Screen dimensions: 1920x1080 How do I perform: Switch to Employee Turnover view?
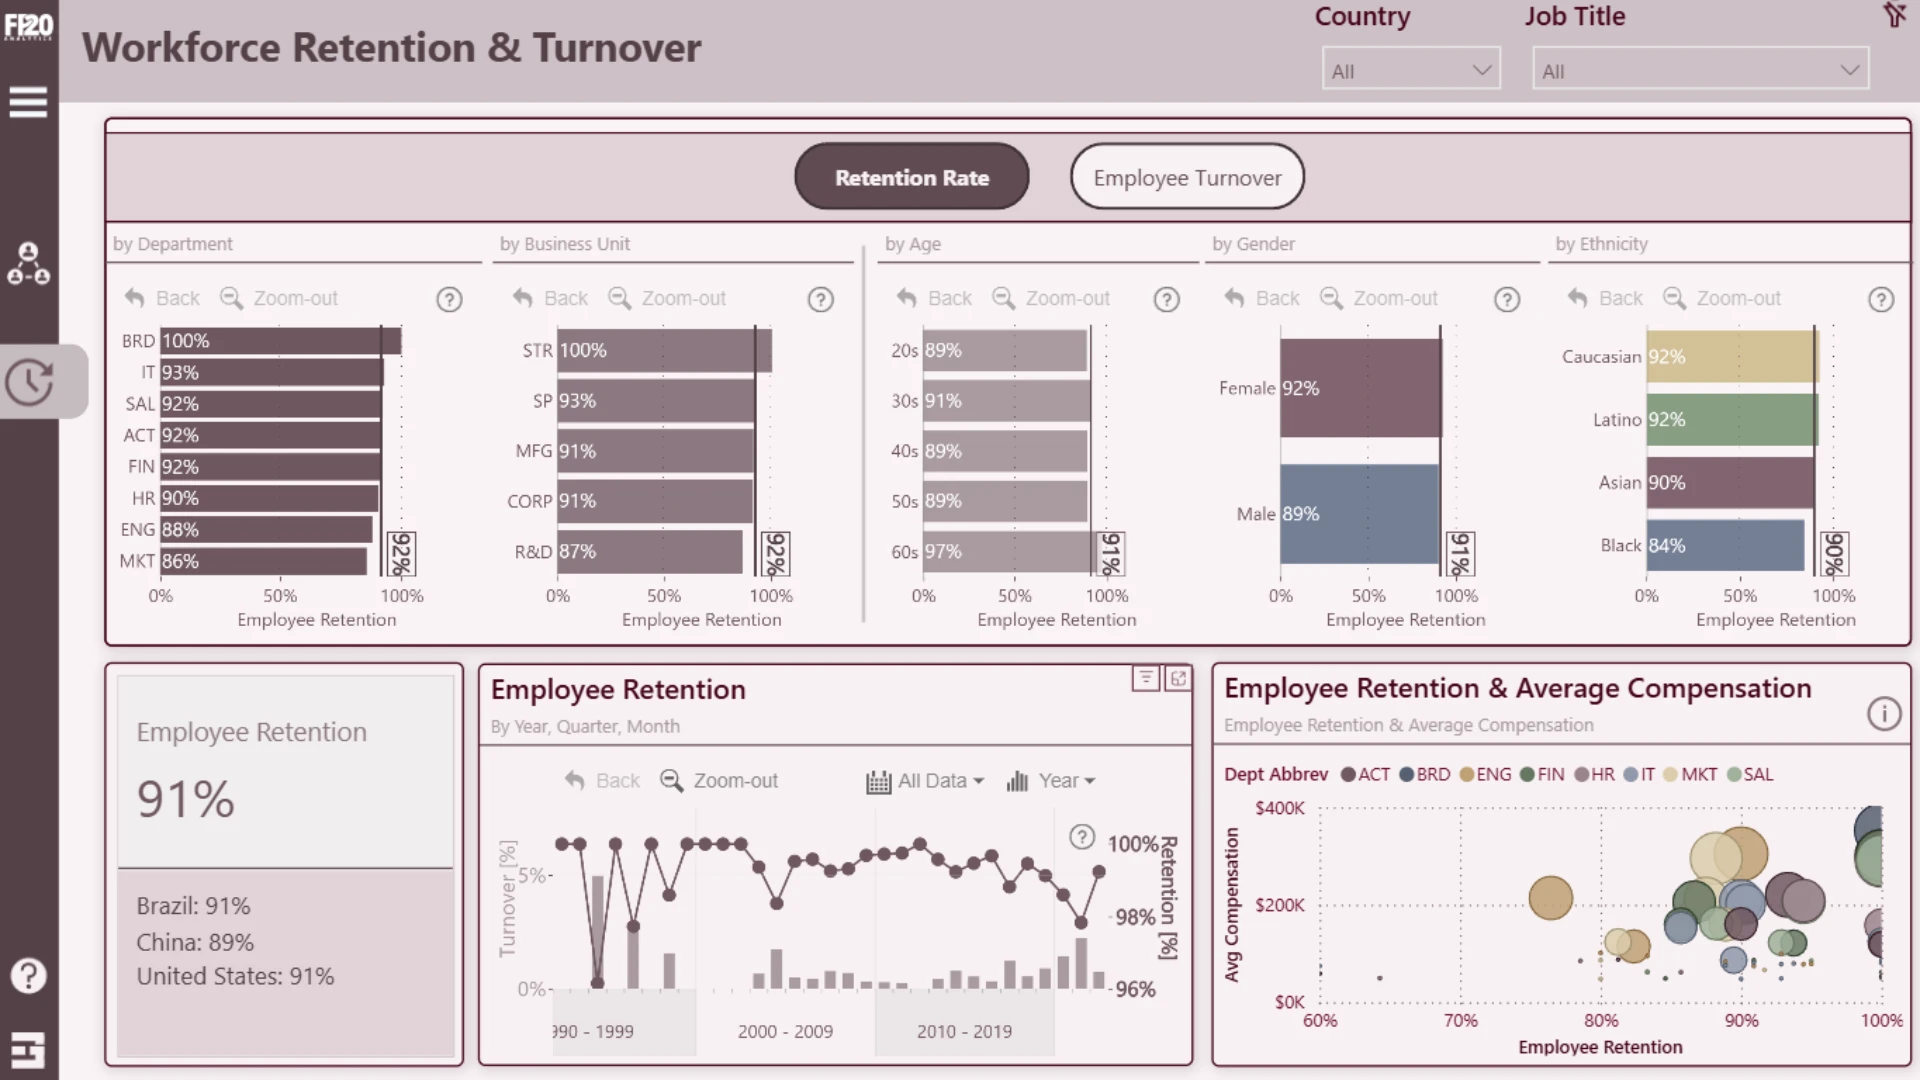(1187, 177)
